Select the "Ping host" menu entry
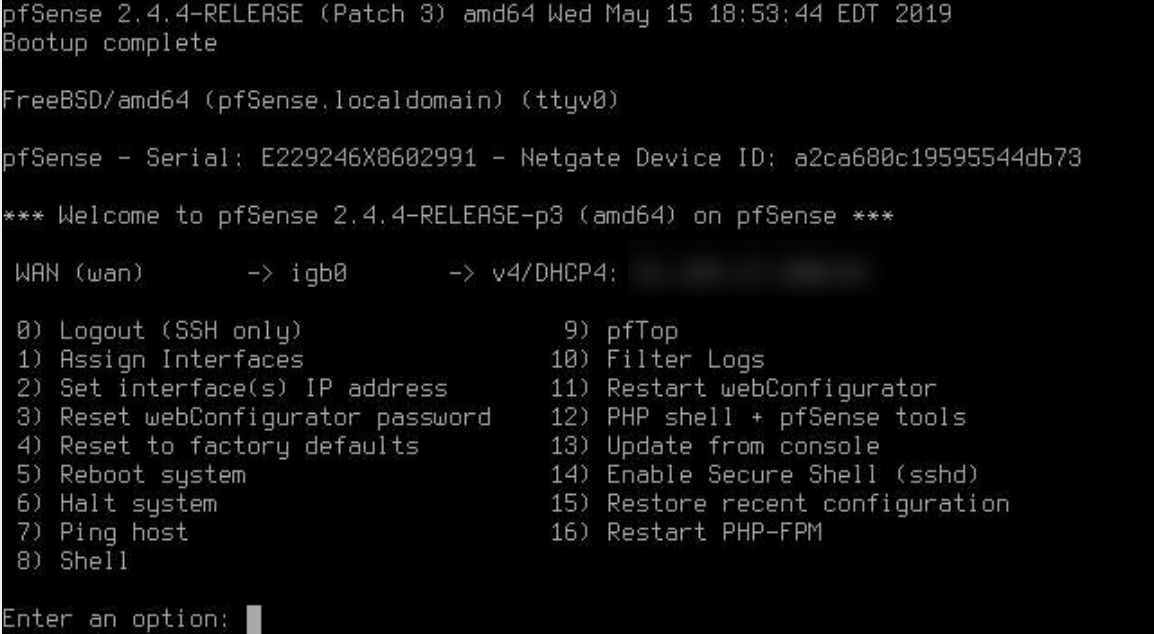1154x634 pixels. point(123,532)
